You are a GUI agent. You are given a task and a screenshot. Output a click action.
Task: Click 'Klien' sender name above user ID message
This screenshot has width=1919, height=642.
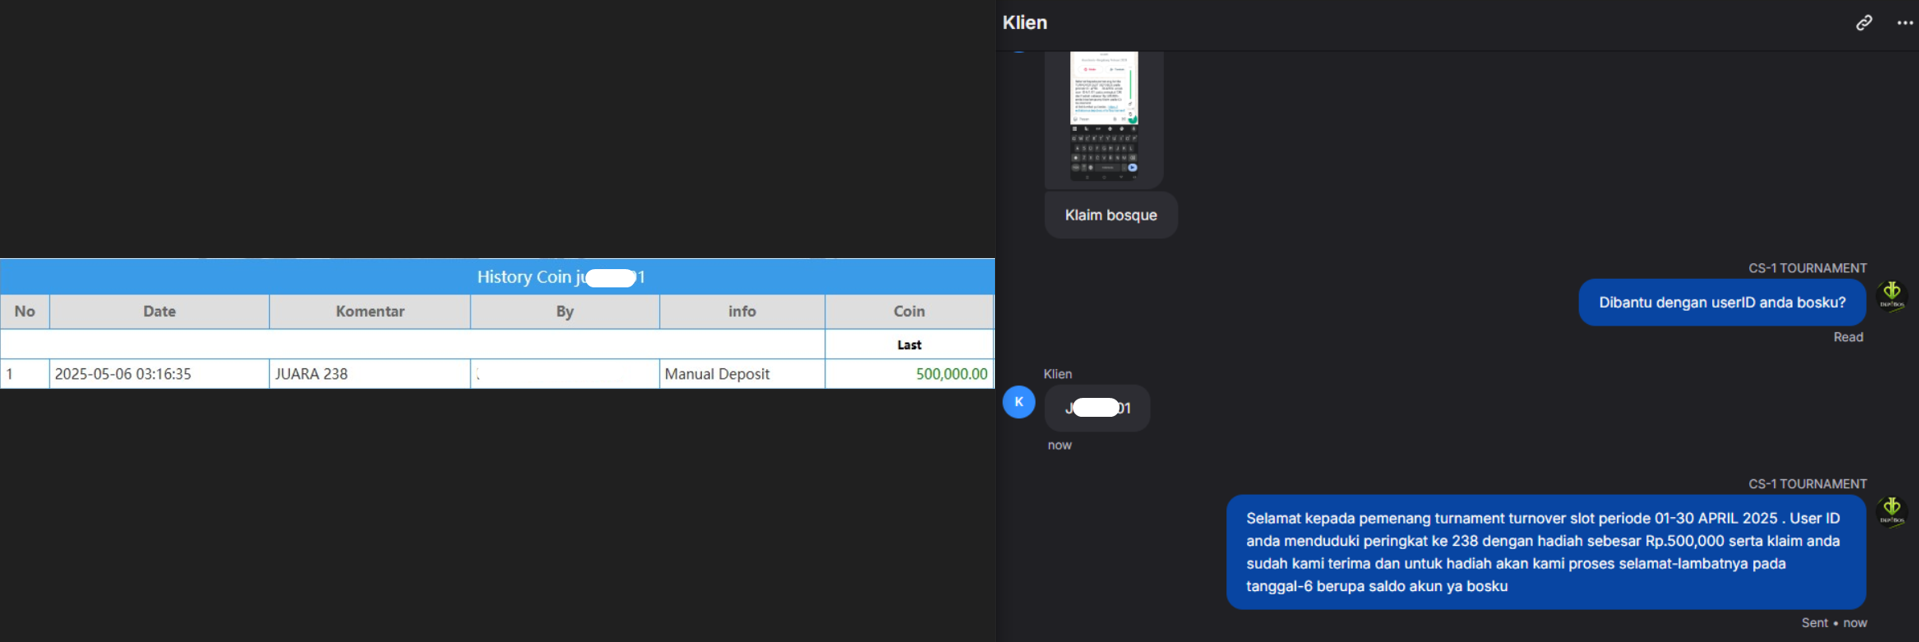coord(1057,374)
